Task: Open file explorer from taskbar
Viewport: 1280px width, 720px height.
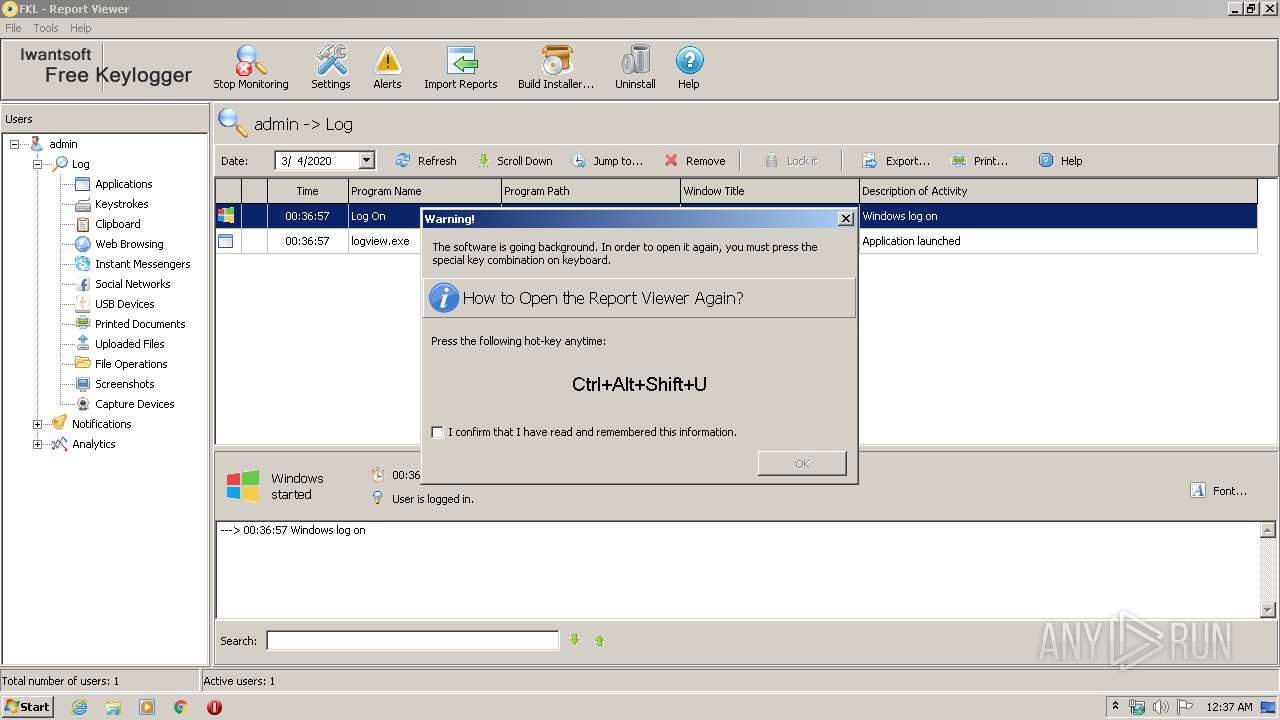Action: click(113, 707)
